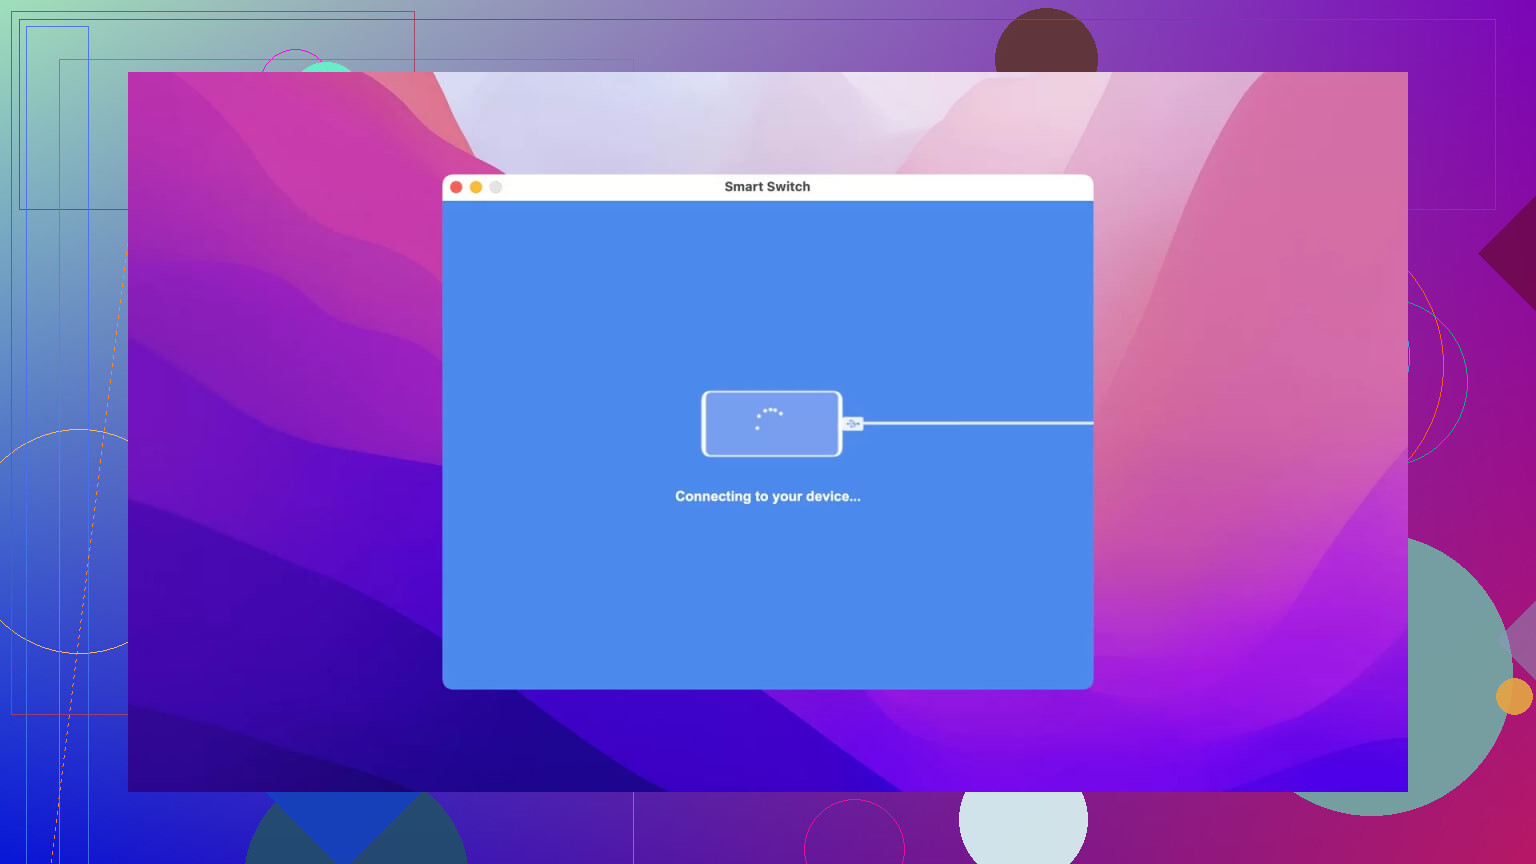
Task: Click the USB connector icon
Action: coord(853,424)
